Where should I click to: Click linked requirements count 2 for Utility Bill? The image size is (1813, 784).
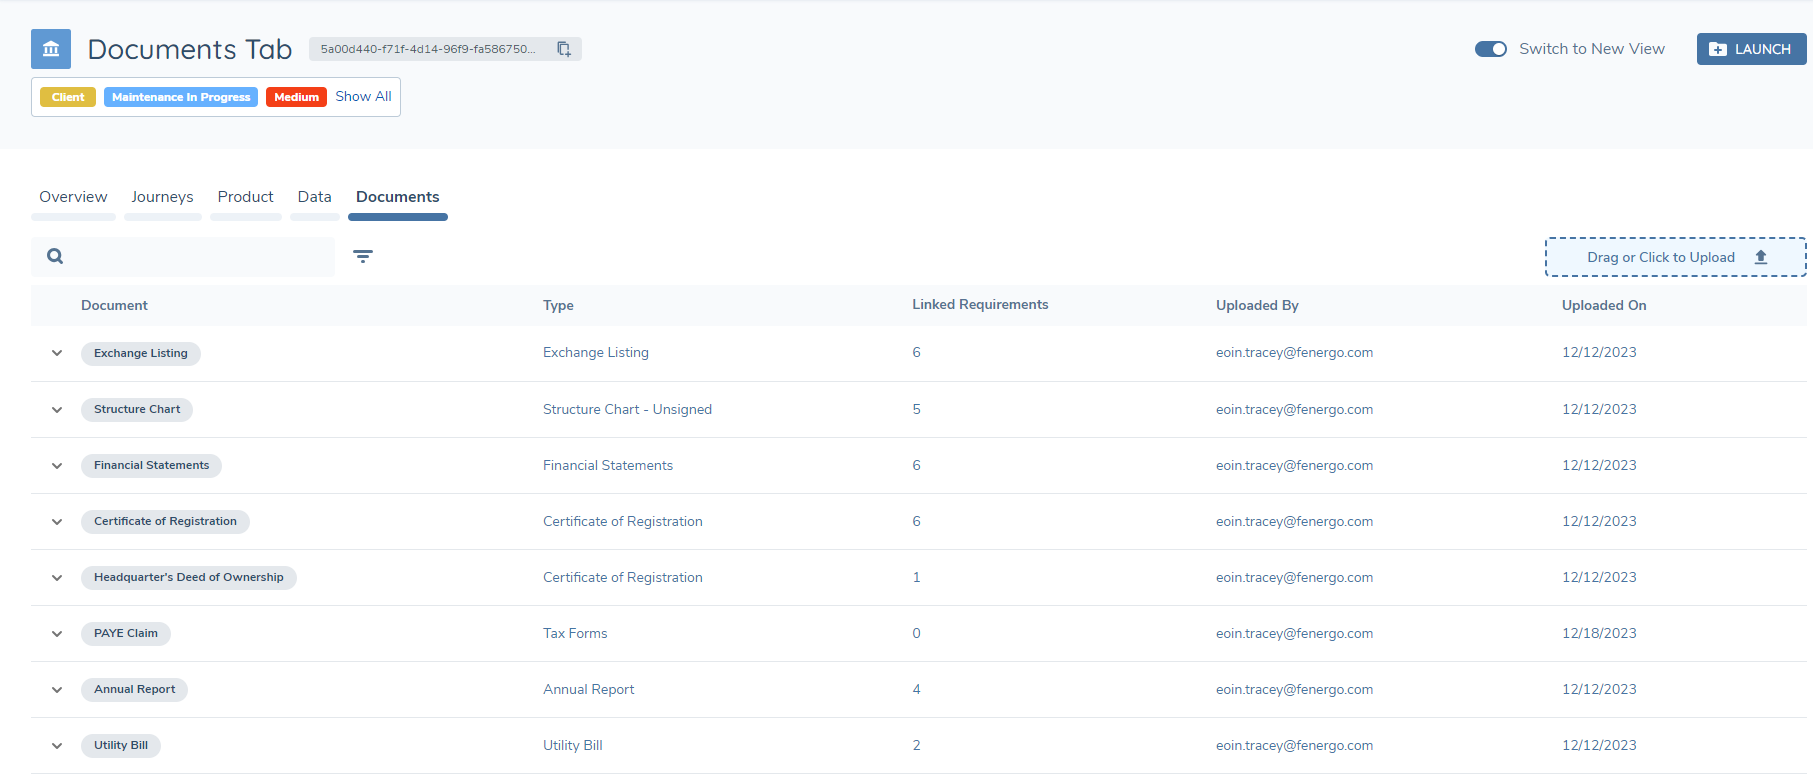click(916, 745)
